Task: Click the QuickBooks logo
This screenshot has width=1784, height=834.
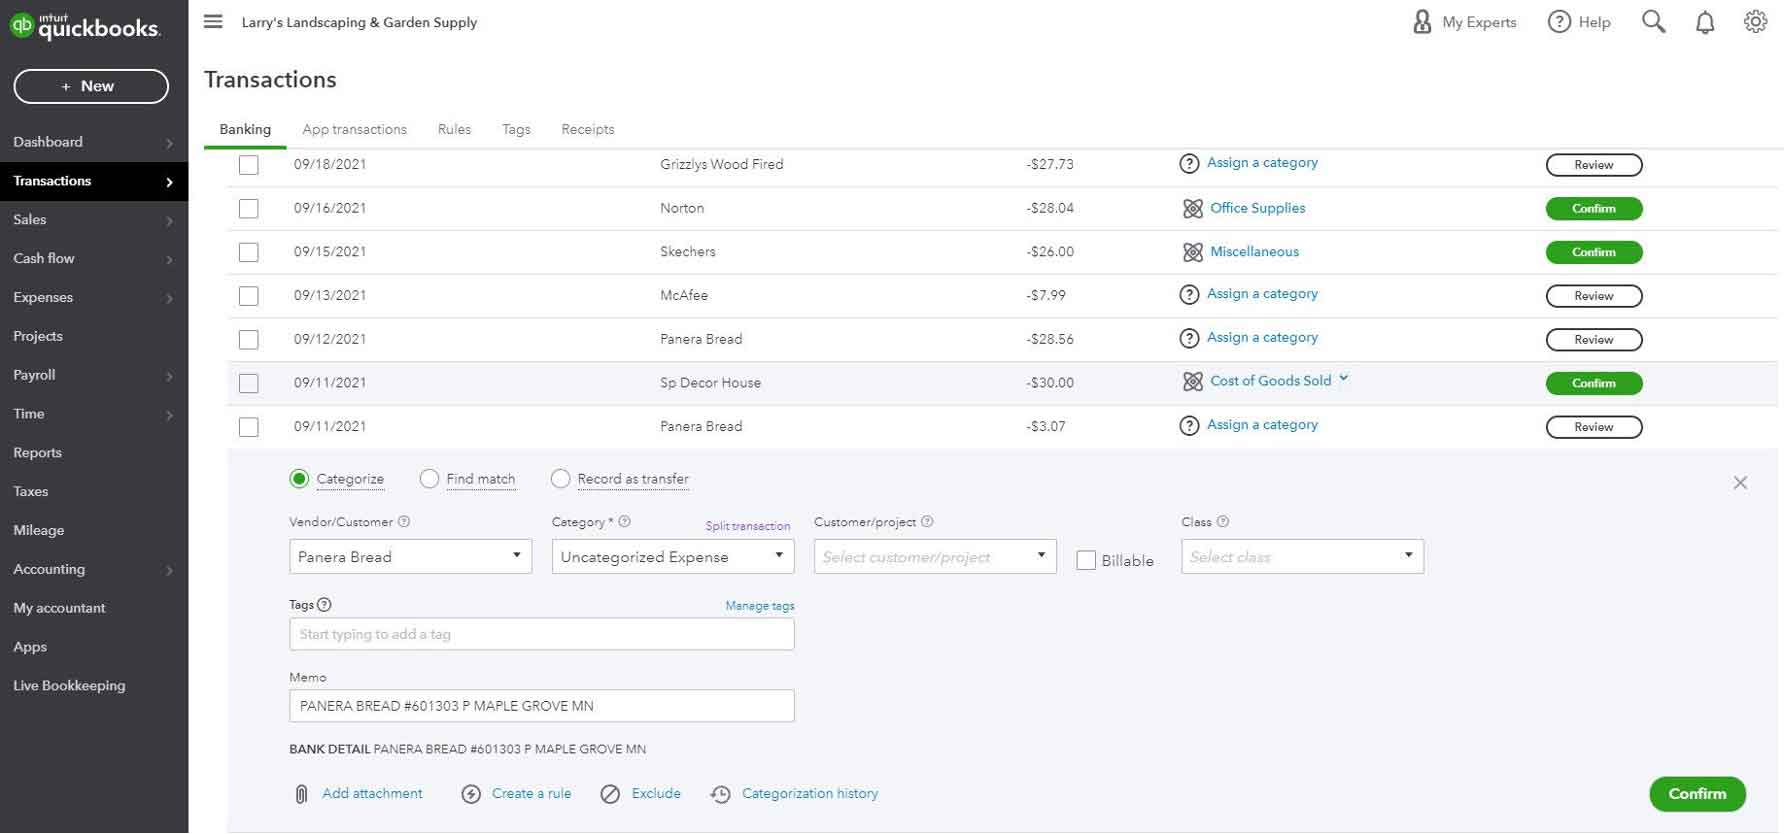Action: [85, 25]
